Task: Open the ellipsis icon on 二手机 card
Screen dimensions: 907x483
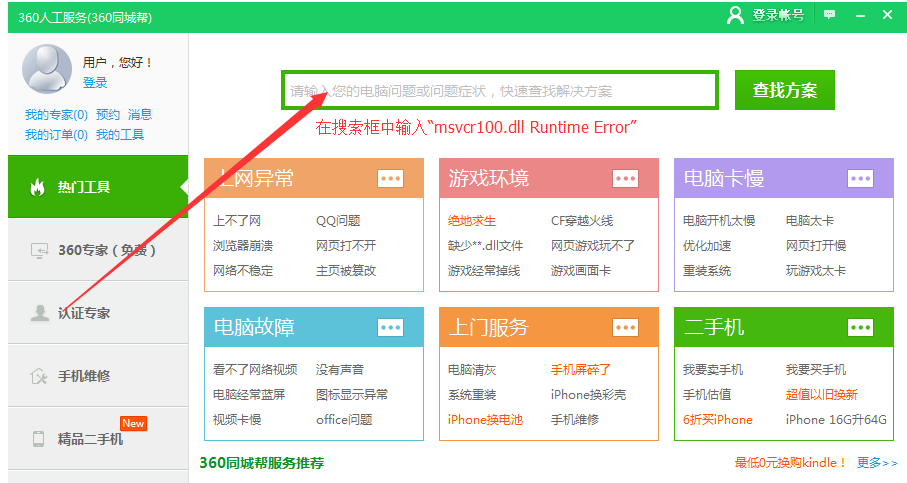Action: (860, 327)
